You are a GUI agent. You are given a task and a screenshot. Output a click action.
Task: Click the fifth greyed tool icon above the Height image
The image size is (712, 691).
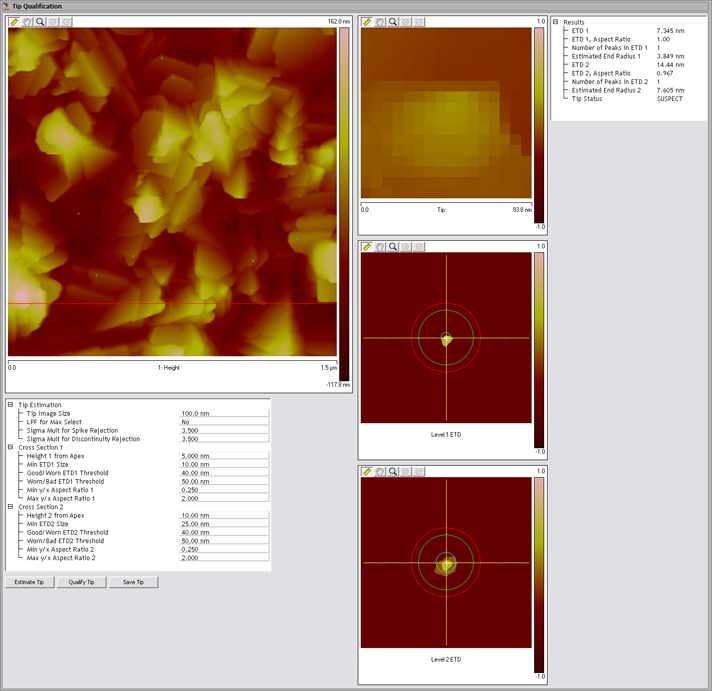66,22
